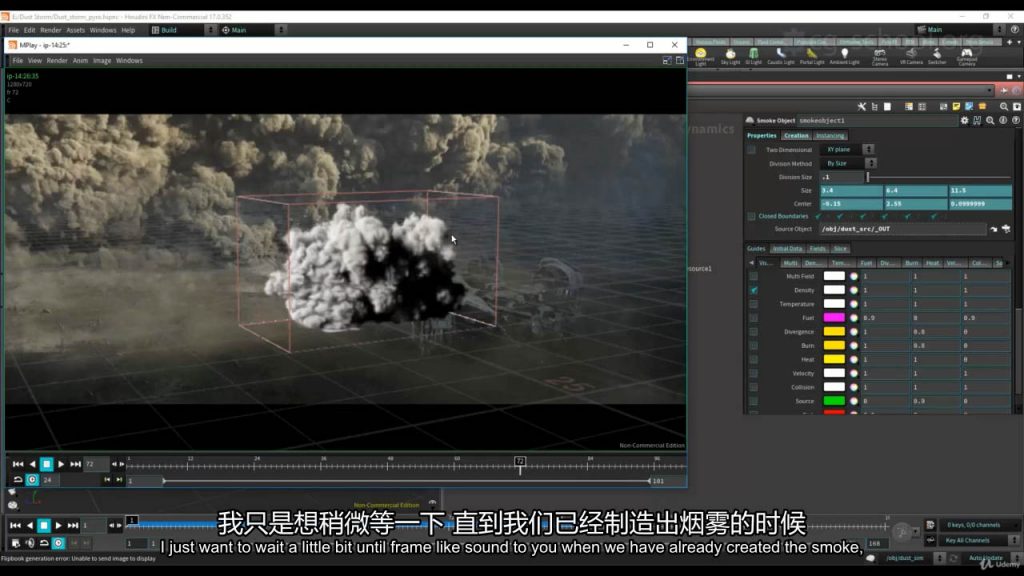Enable the Two Dimensional checkbox
1024x576 pixels.
[x=752, y=150]
